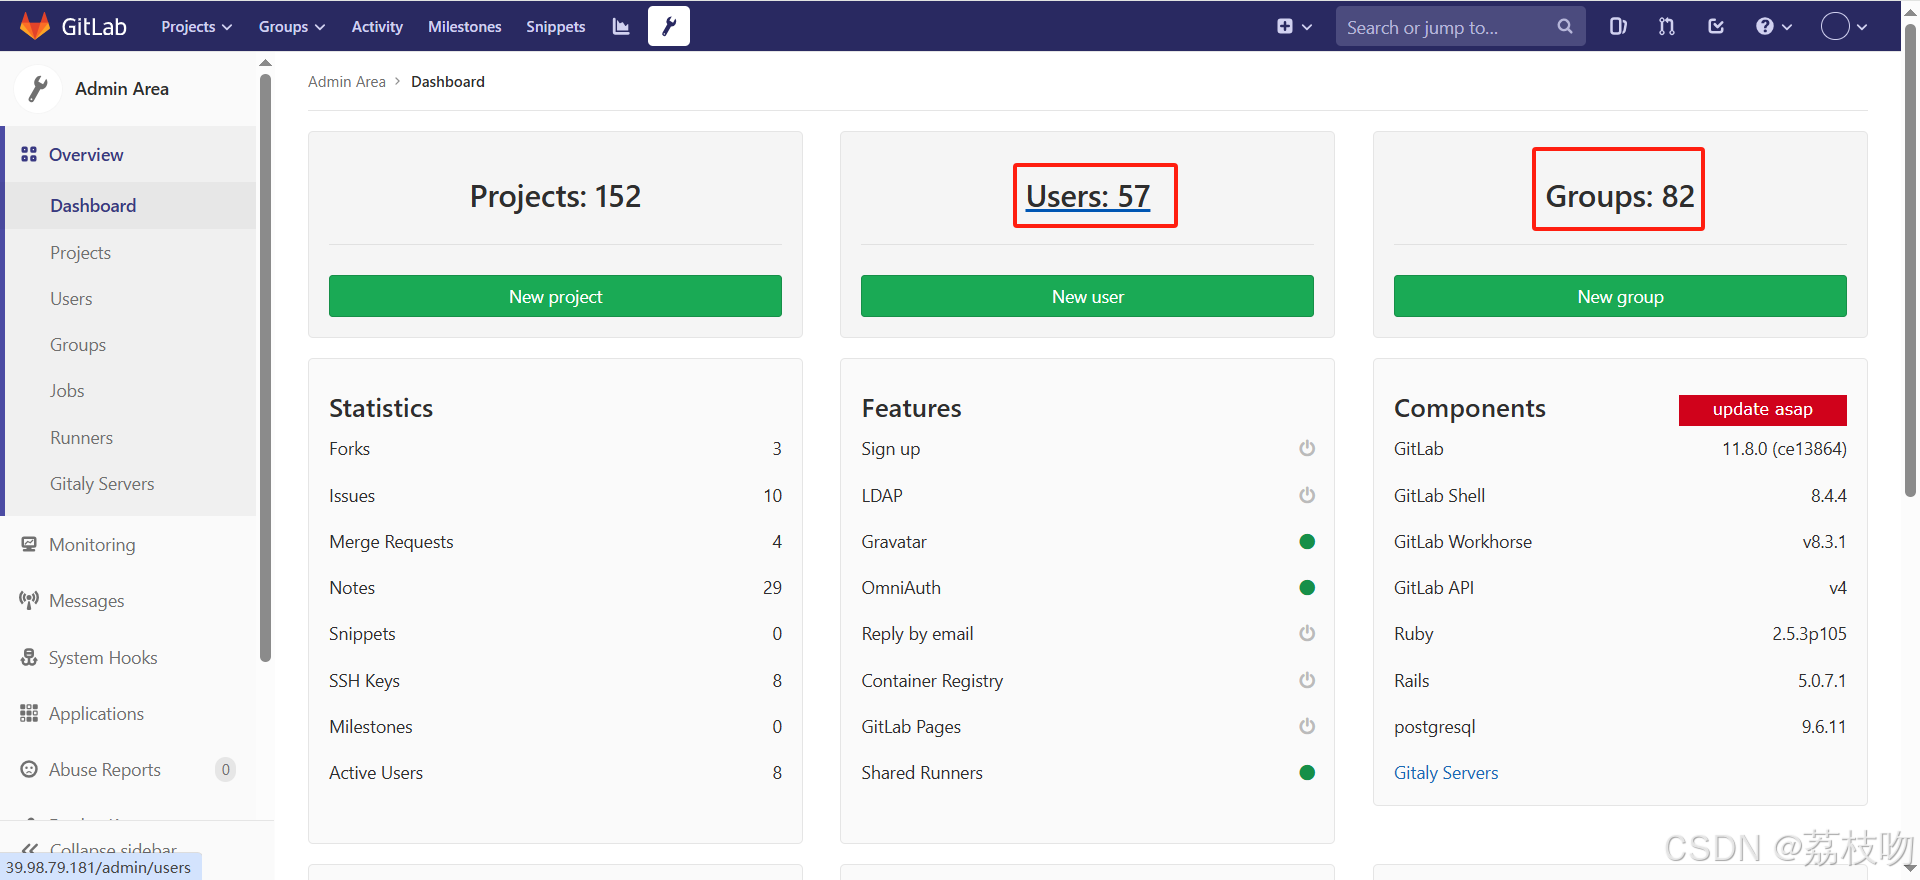Click Admin Area in the breadcrumb
This screenshot has width=1920, height=880.
click(x=346, y=82)
